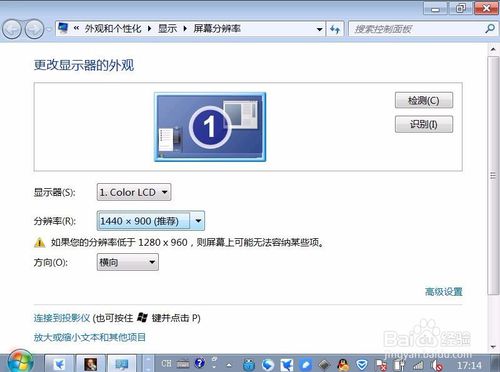Open the 方向 横向 orientation dropdown

point(128,262)
